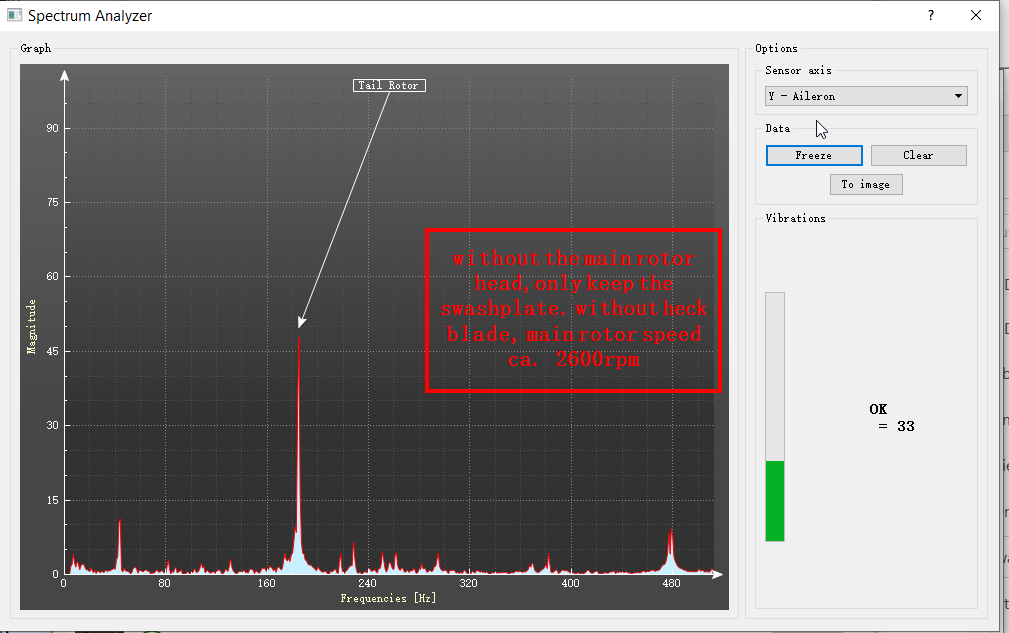Click the OK = 33 vibration reading
The image size is (1009, 633).
[x=891, y=418]
